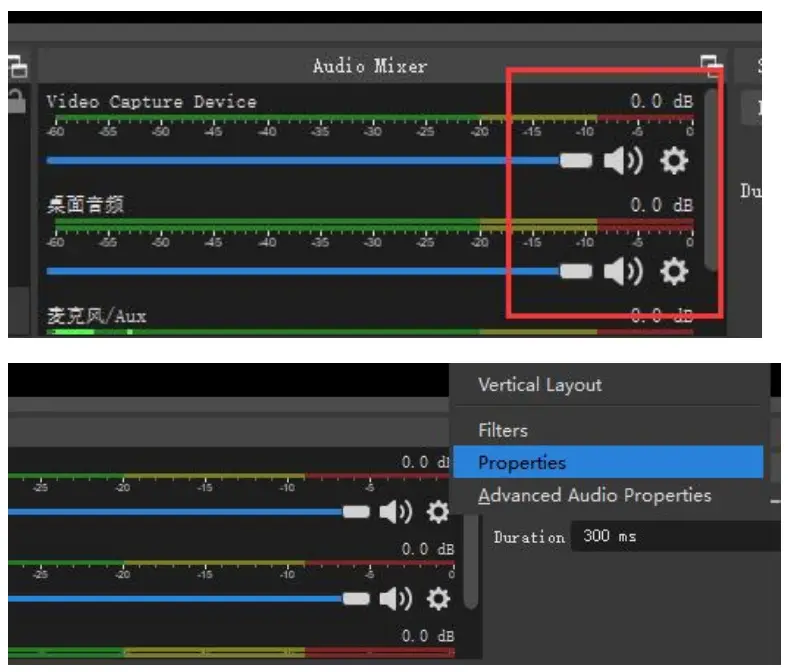Click the 麦克风/Aux source label
The image size is (789, 672).
(x=97, y=316)
